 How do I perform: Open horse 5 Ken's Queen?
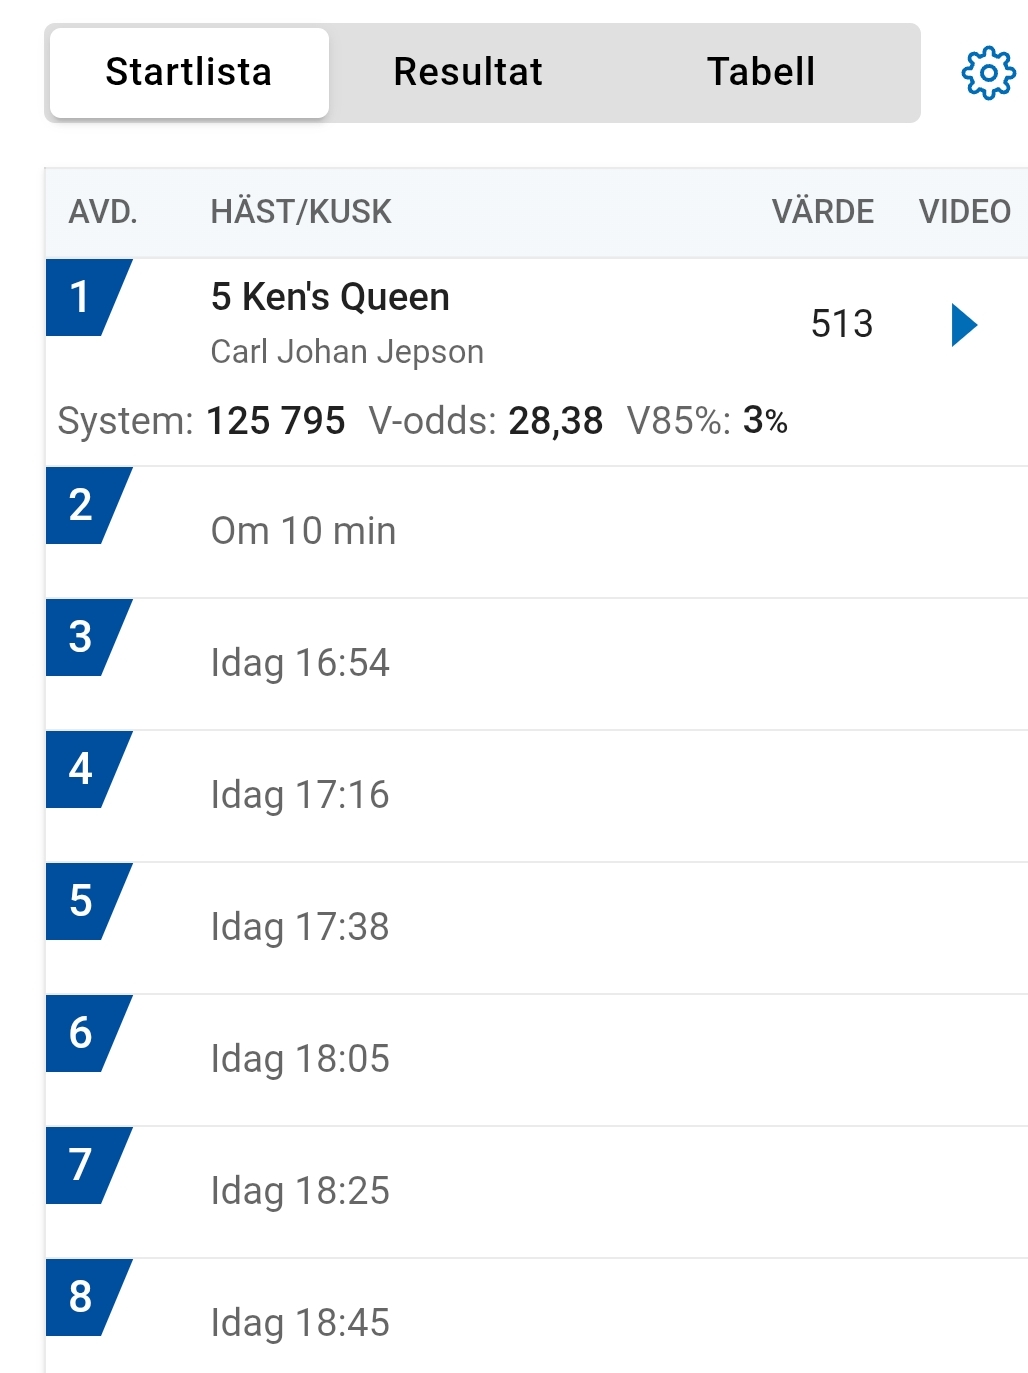(330, 297)
